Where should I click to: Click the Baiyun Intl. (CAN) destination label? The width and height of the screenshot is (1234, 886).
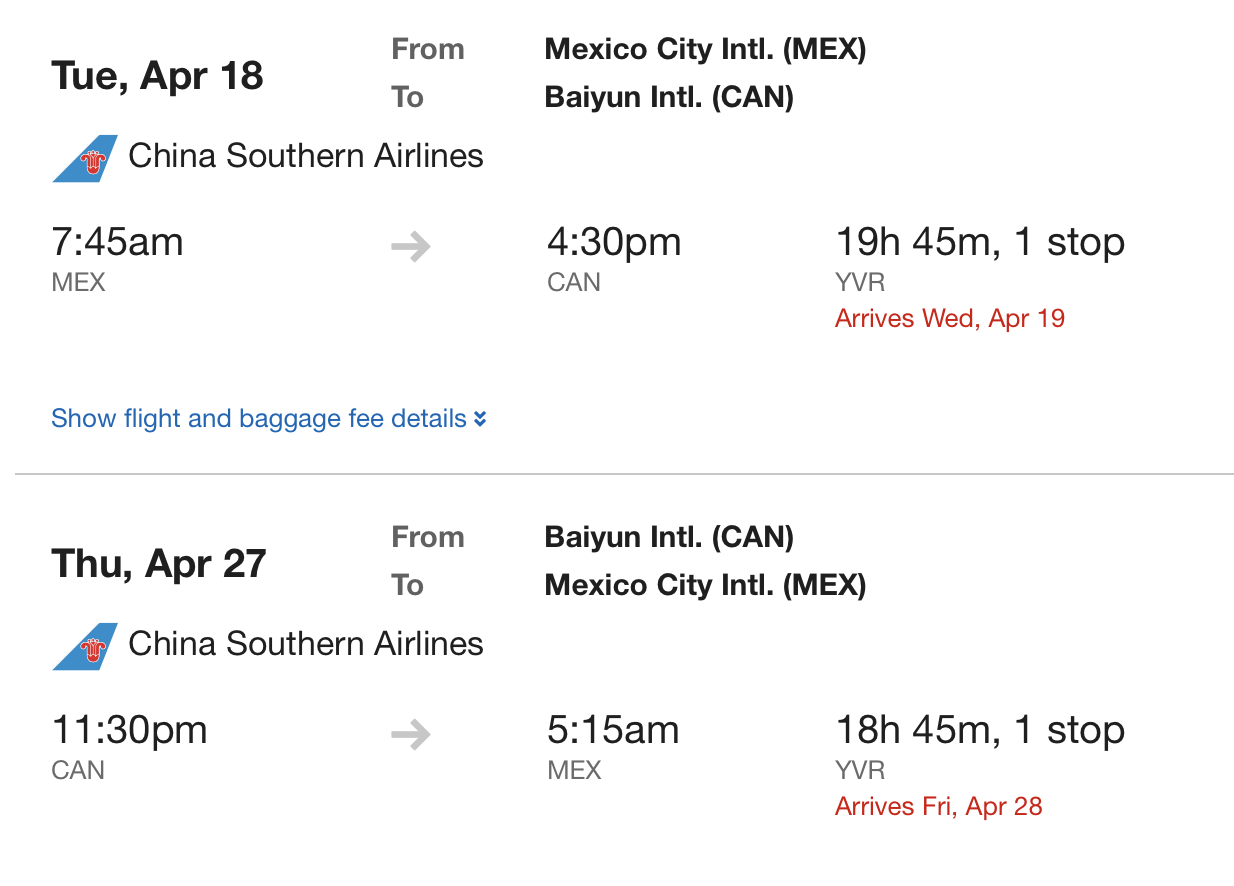tap(668, 97)
